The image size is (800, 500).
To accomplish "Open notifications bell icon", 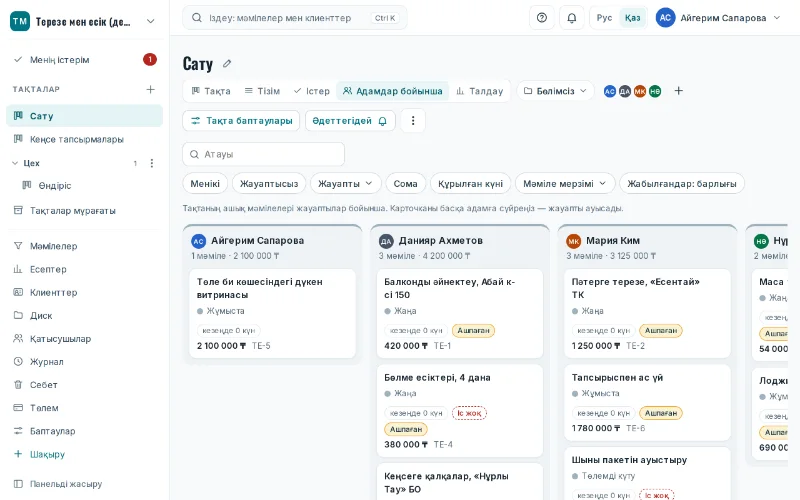I will [571, 18].
